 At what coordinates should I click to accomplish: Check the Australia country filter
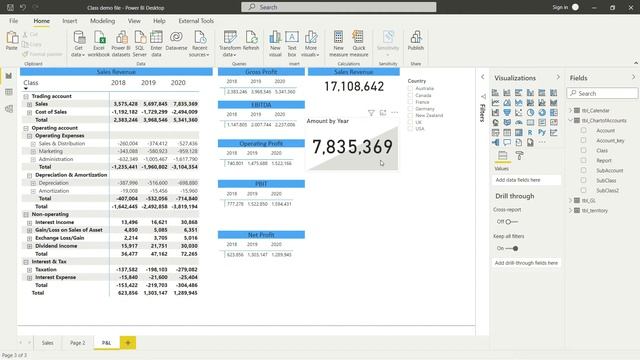pyautogui.click(x=410, y=88)
